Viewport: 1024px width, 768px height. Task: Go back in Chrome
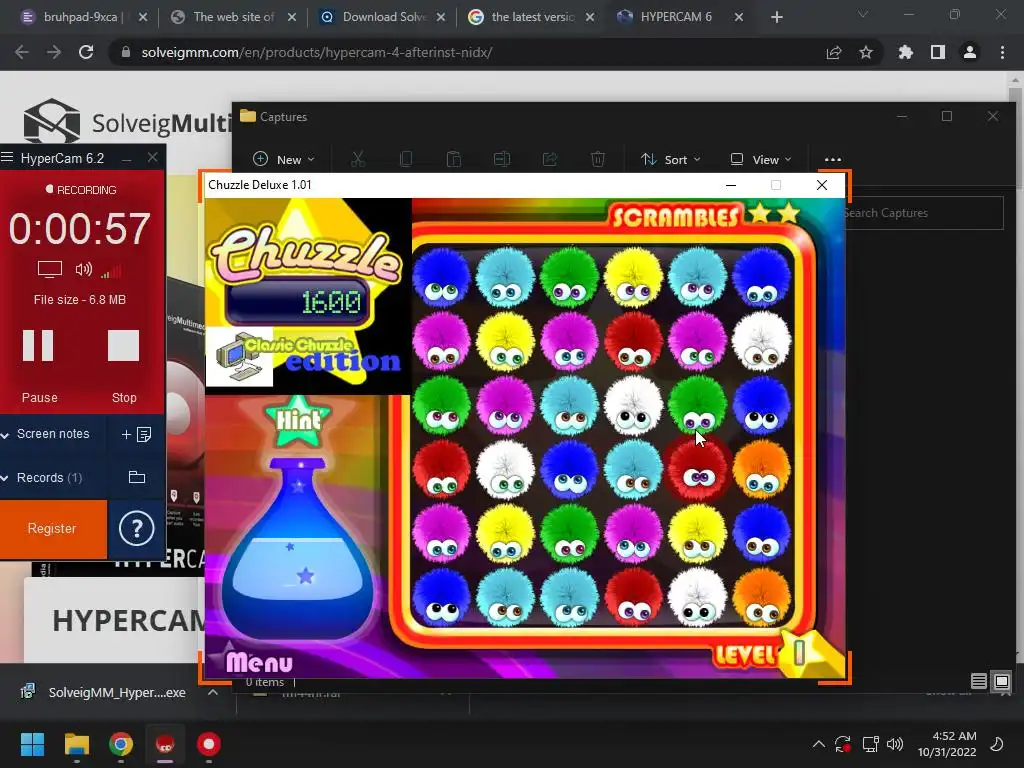click(22, 52)
